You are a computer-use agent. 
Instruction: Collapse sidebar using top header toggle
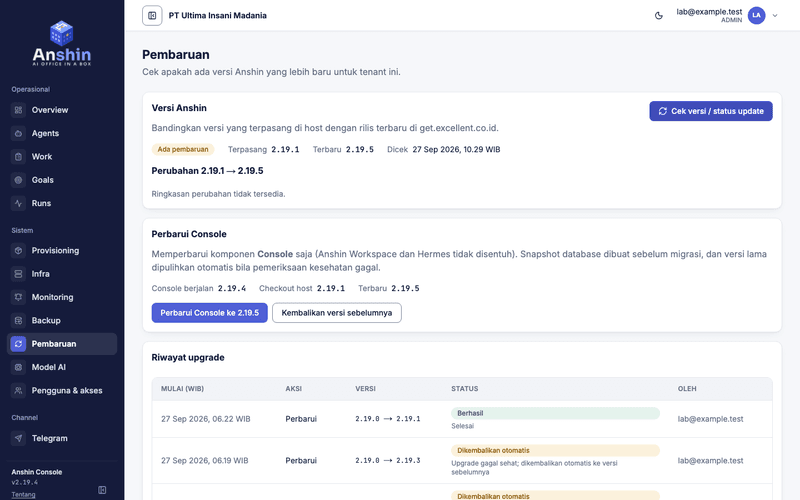pos(152,16)
